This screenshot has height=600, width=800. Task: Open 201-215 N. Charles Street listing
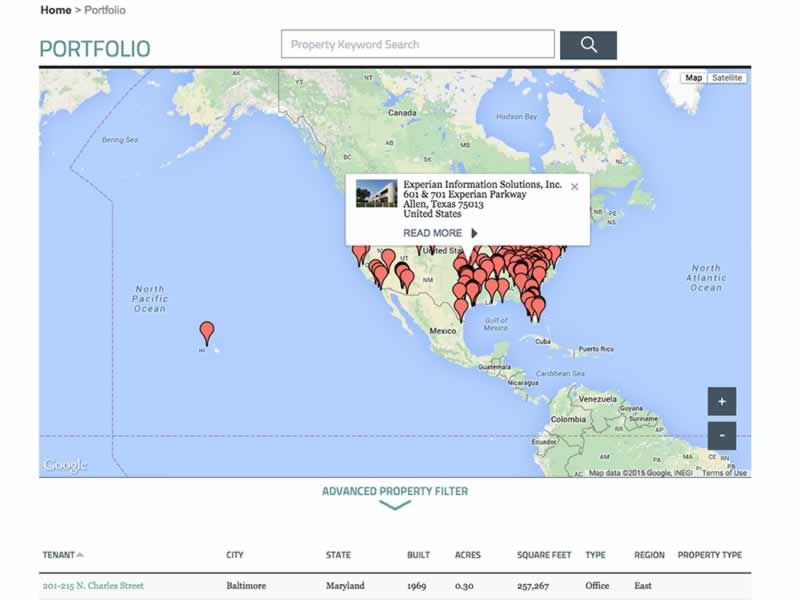coord(93,586)
